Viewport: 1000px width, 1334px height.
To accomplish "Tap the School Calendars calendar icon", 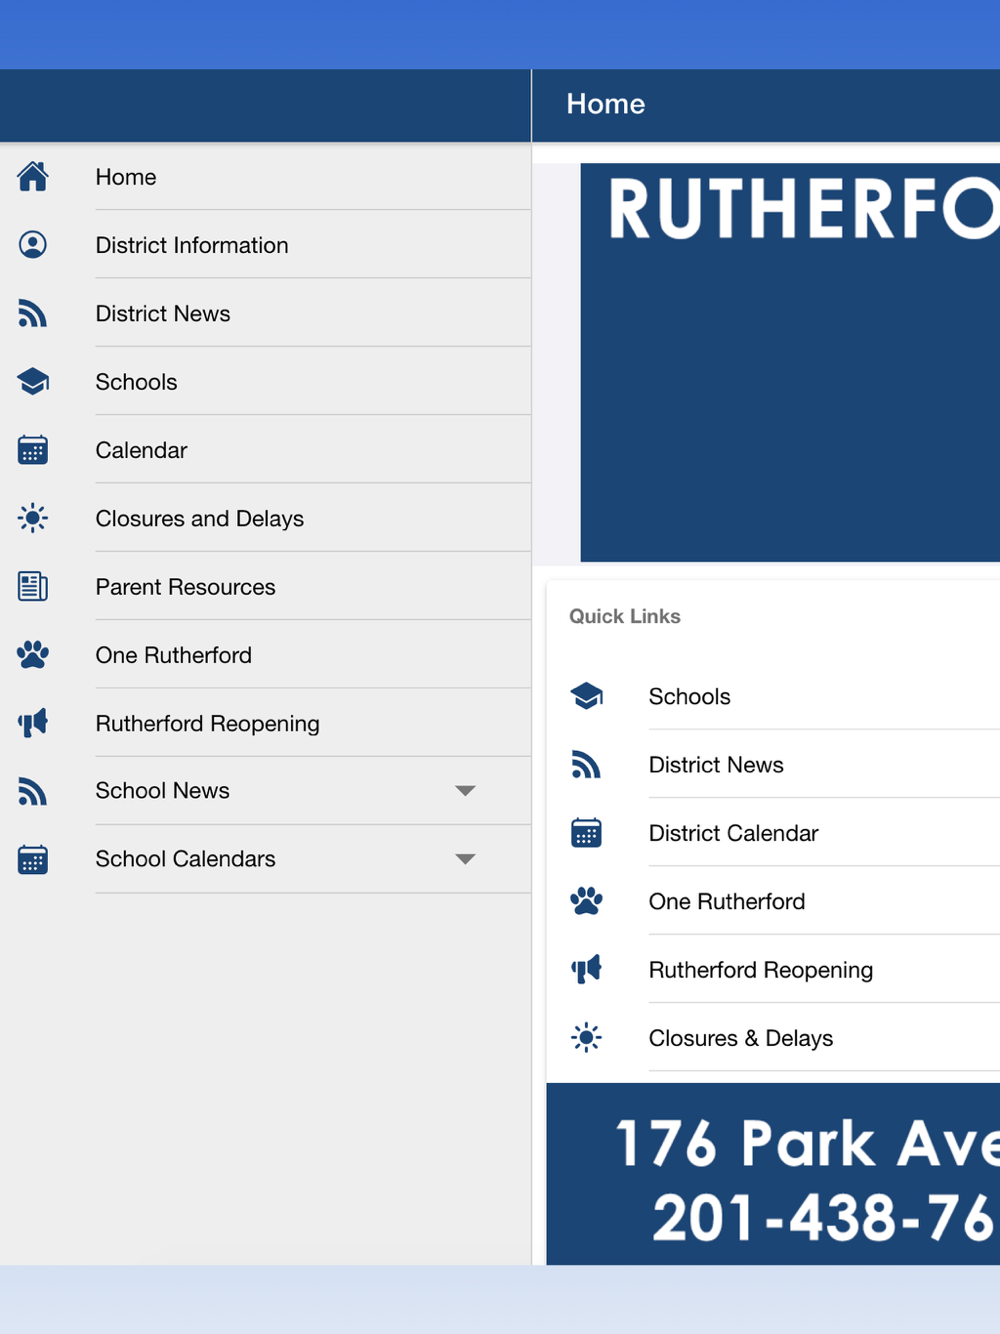I will pyautogui.click(x=33, y=860).
